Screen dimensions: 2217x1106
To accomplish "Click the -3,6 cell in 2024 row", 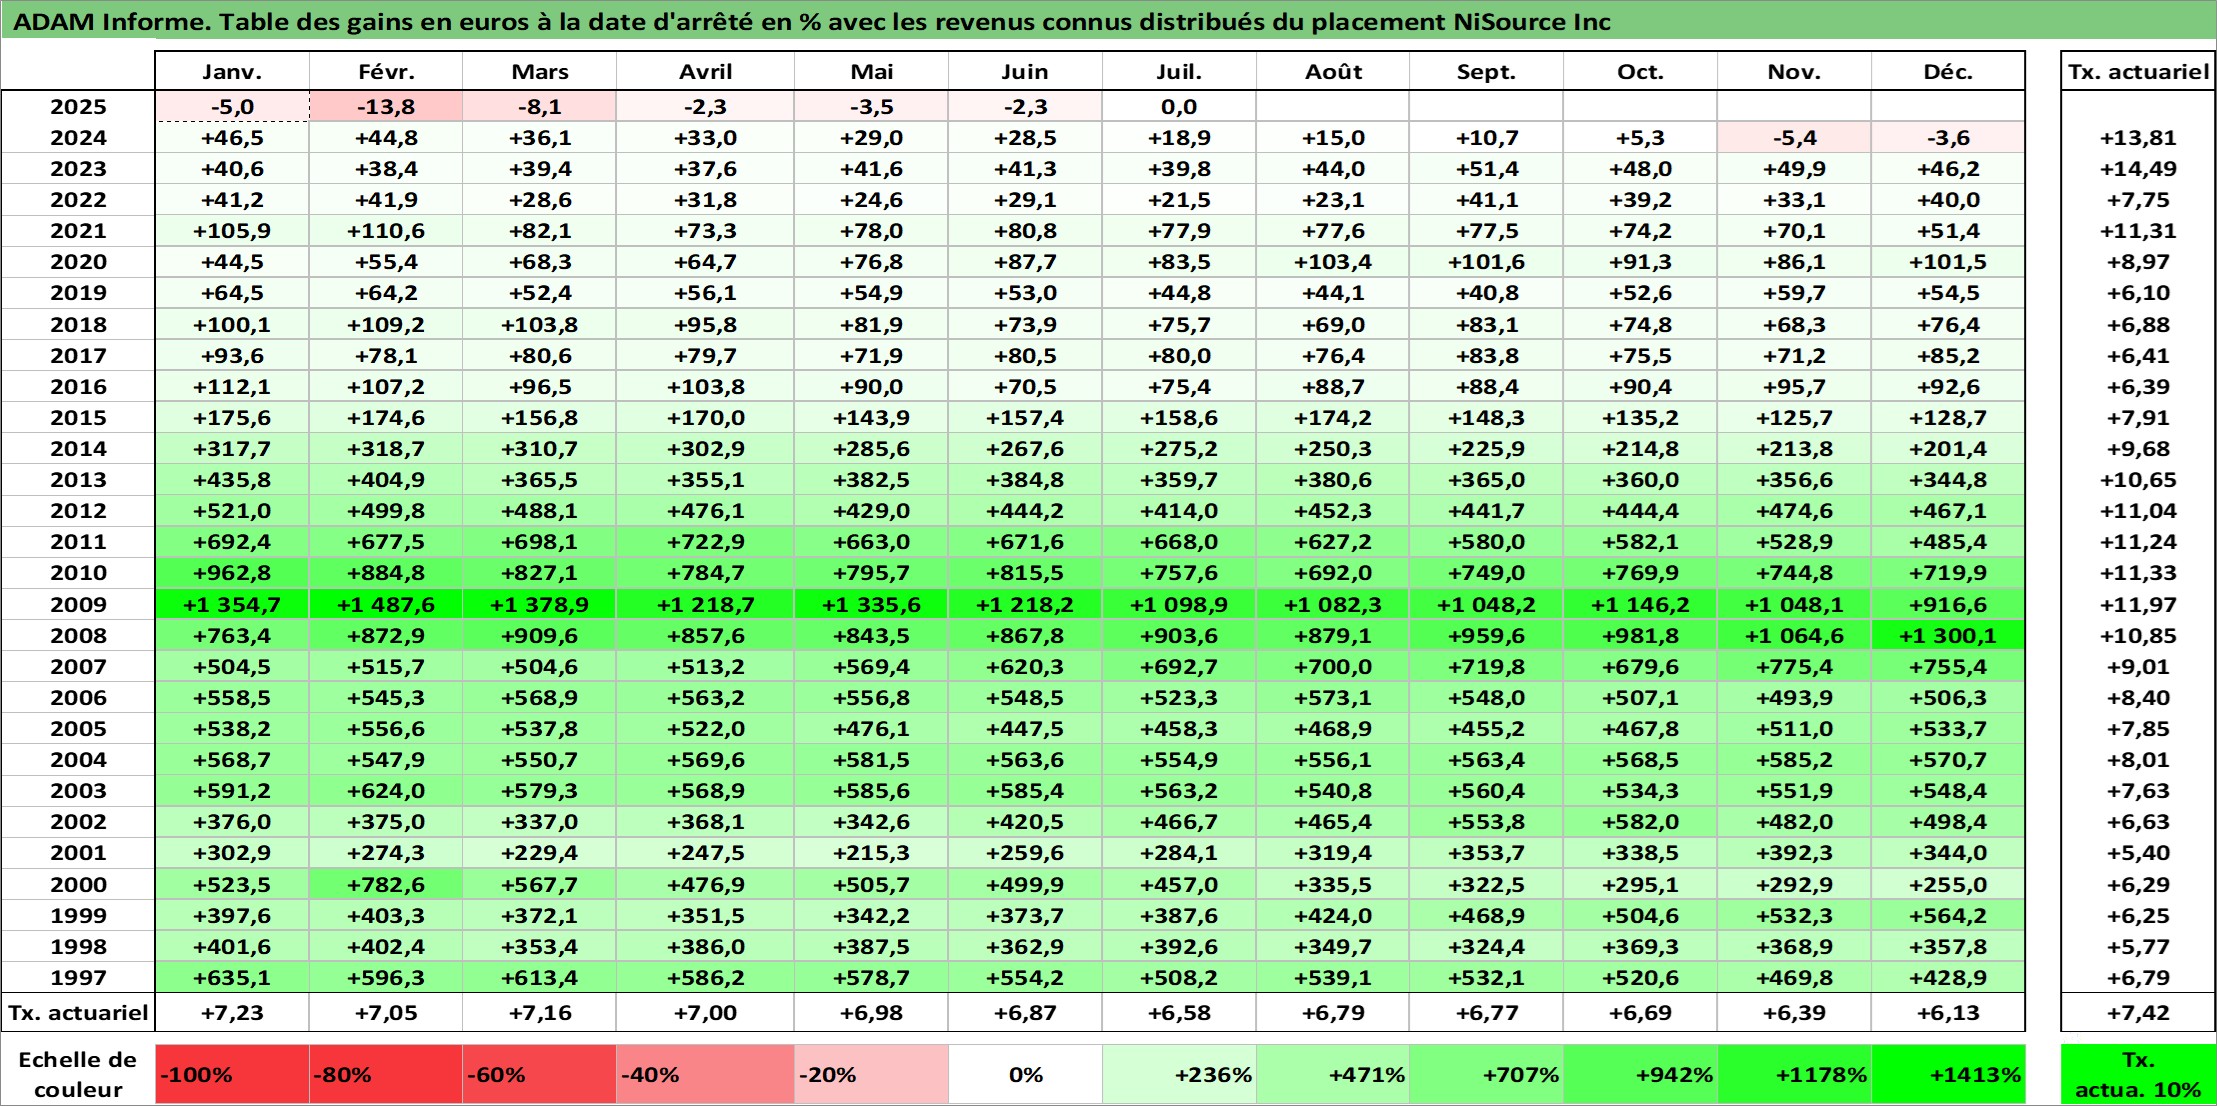I will click(1948, 138).
